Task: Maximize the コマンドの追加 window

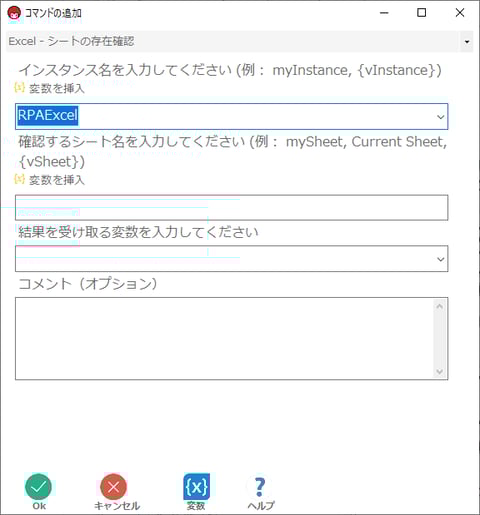Action: click(x=422, y=13)
